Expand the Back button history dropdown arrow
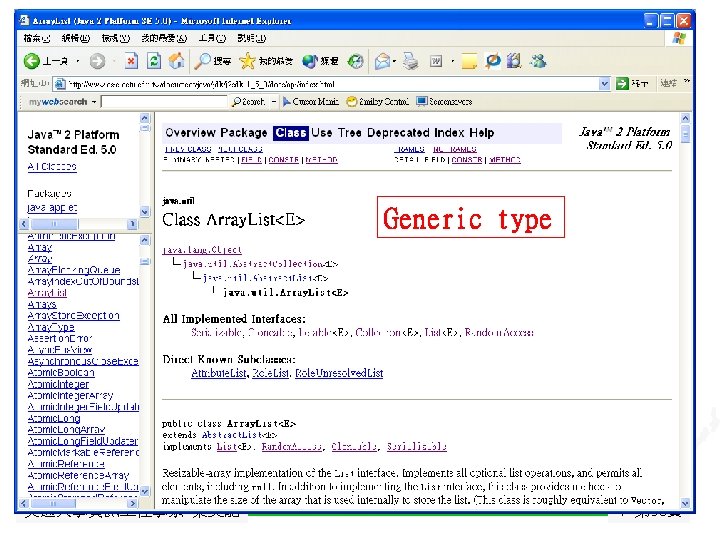This screenshot has height=540, width=720. point(78,61)
